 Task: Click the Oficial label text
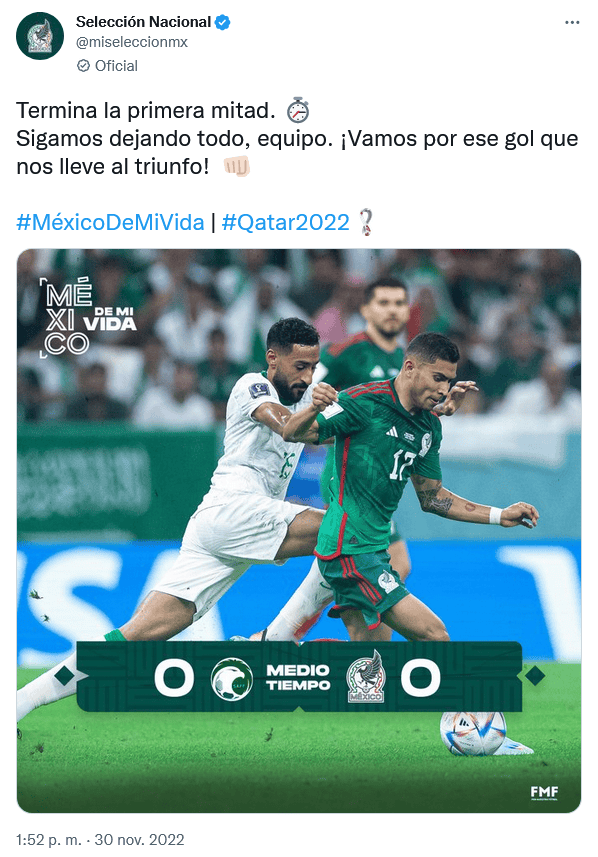[116, 66]
